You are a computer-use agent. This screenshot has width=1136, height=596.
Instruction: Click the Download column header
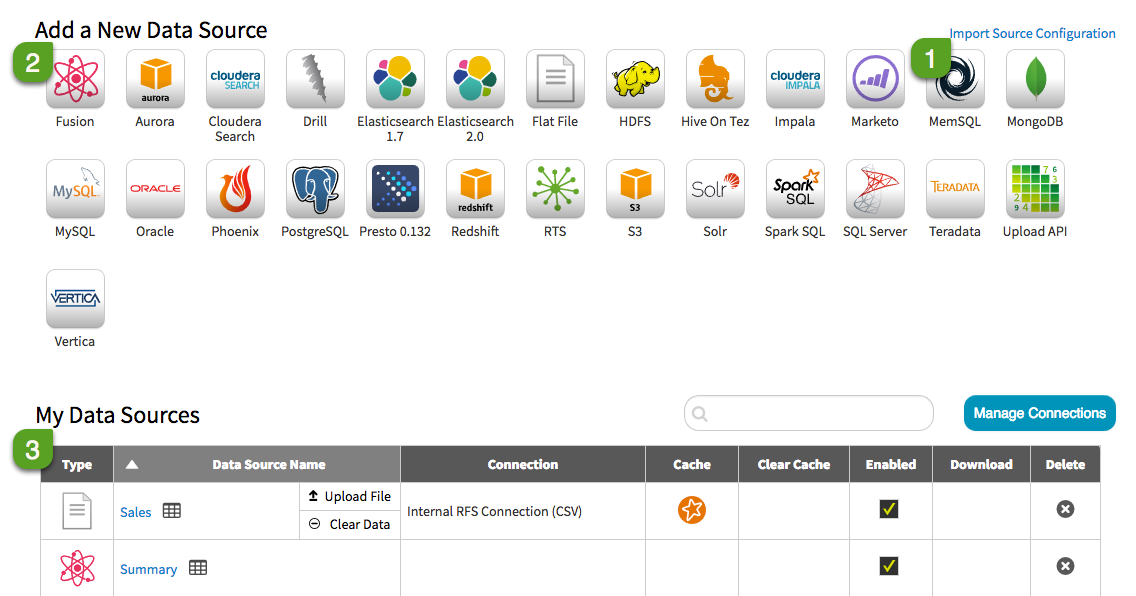(x=982, y=464)
